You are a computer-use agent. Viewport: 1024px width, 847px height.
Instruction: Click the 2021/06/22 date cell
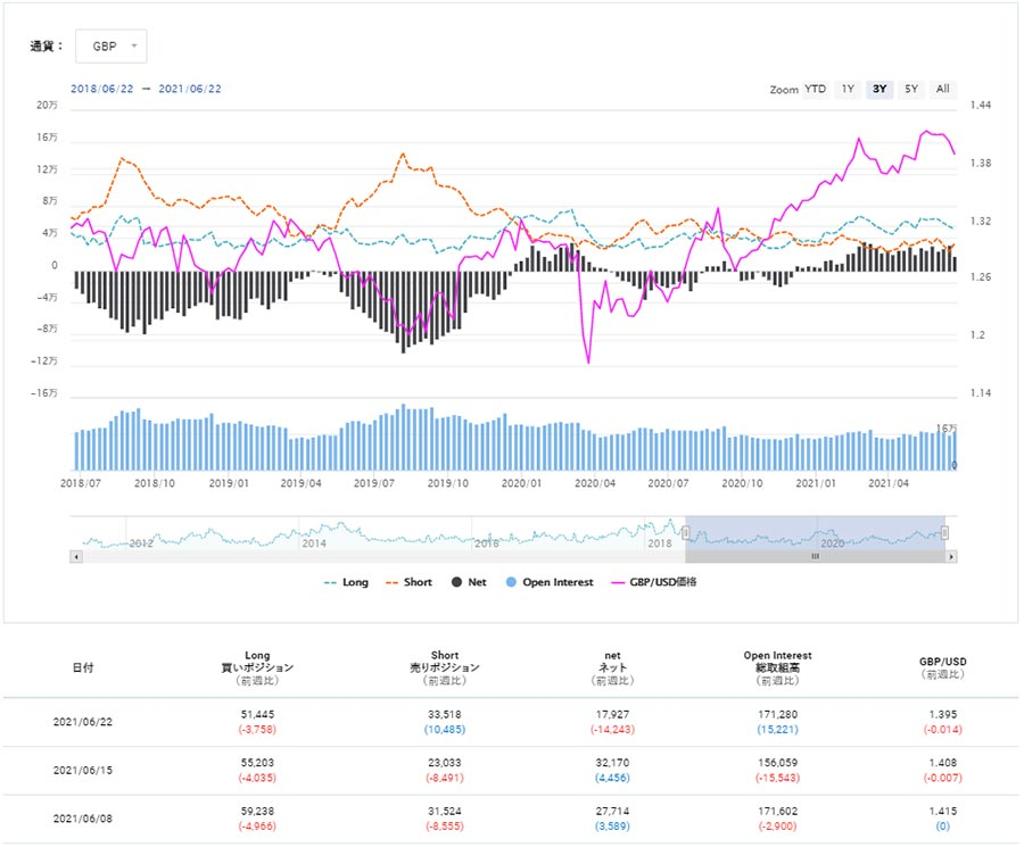(x=83, y=722)
